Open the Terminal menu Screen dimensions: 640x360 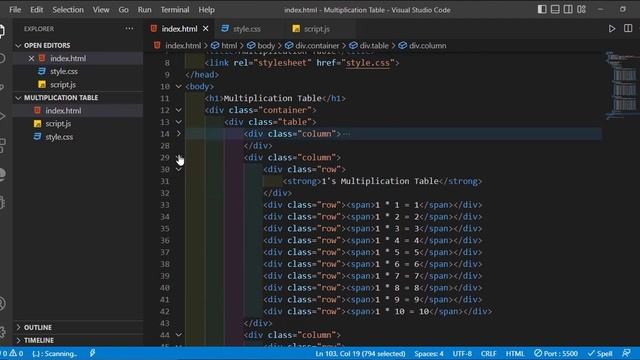pyautogui.click(x=175, y=9)
